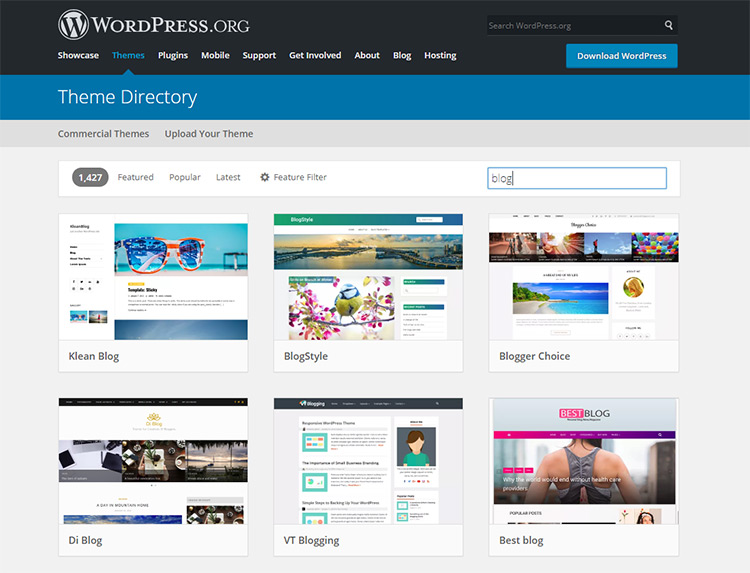This screenshot has width=750, height=573.
Task: Open the BlogStyle theme preview thumbnail
Action: pyautogui.click(x=368, y=277)
